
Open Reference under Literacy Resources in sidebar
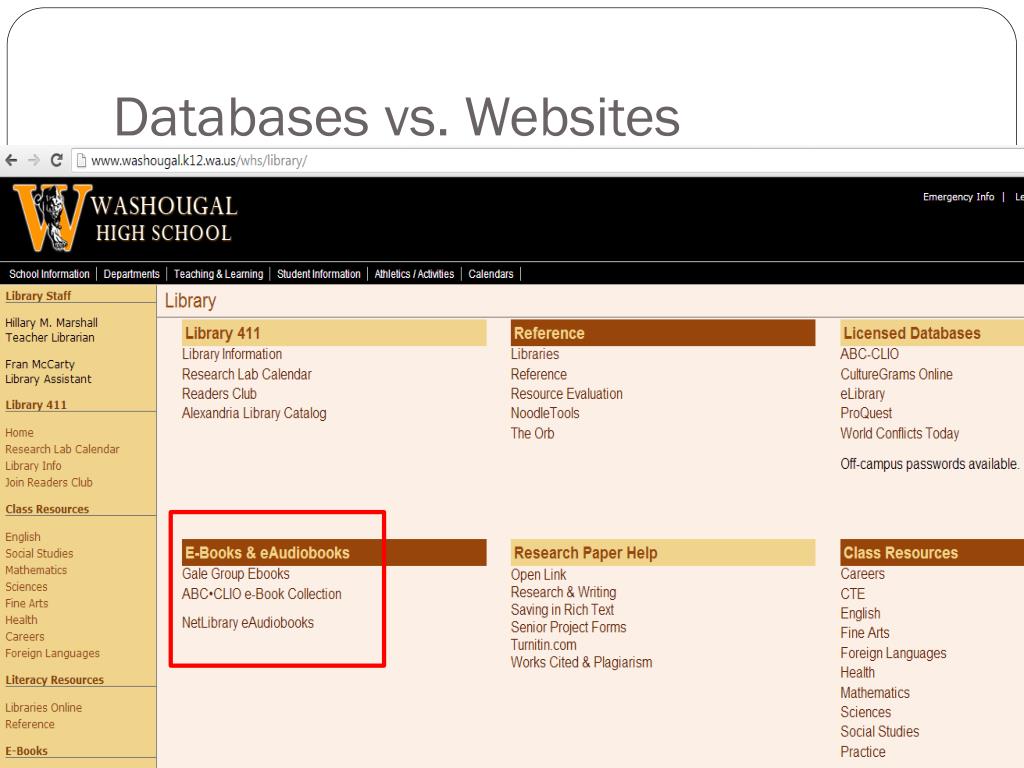[29, 724]
